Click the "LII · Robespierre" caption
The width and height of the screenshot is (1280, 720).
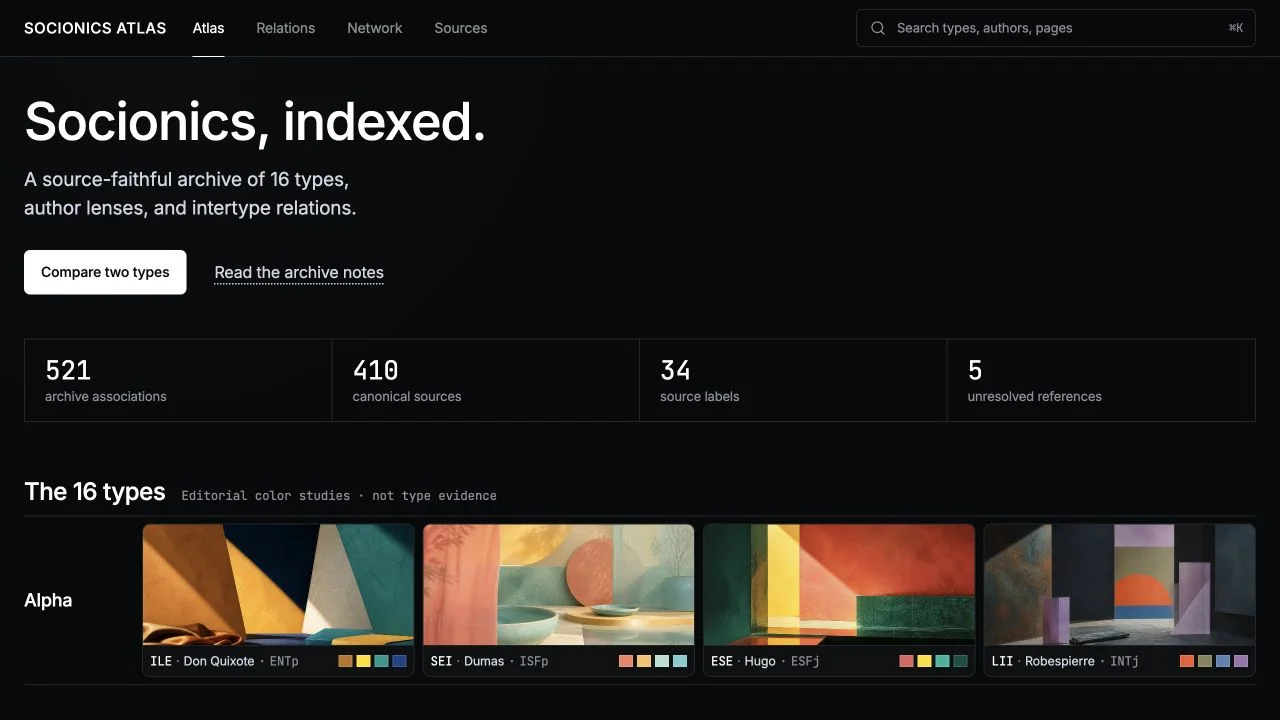pos(1043,661)
